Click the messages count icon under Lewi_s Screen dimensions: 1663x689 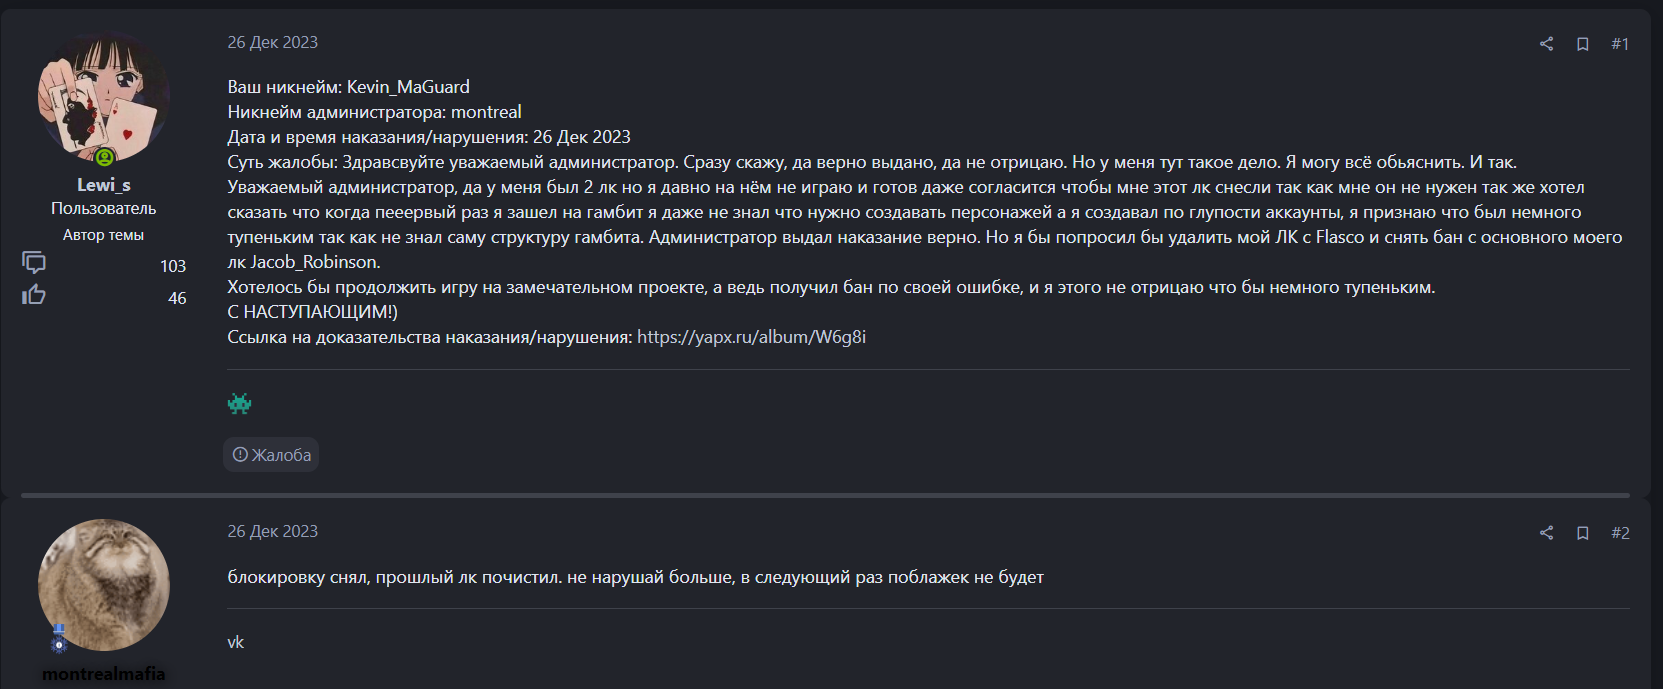point(34,263)
